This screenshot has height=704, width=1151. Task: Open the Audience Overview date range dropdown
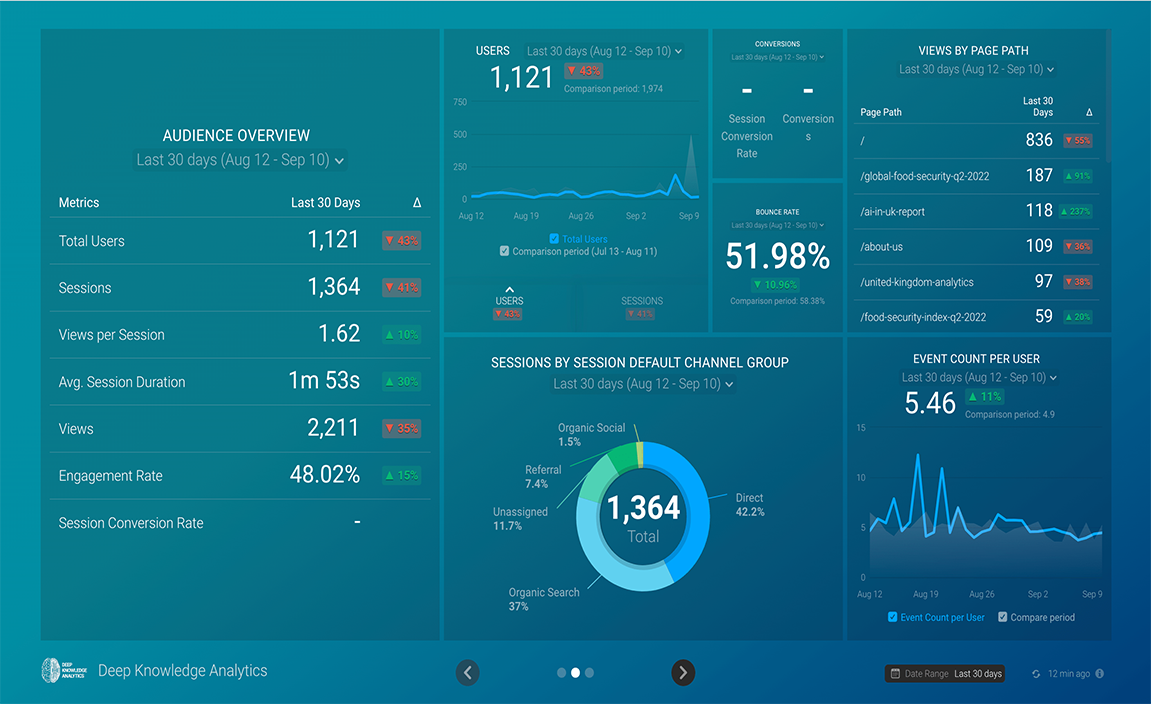tap(240, 160)
